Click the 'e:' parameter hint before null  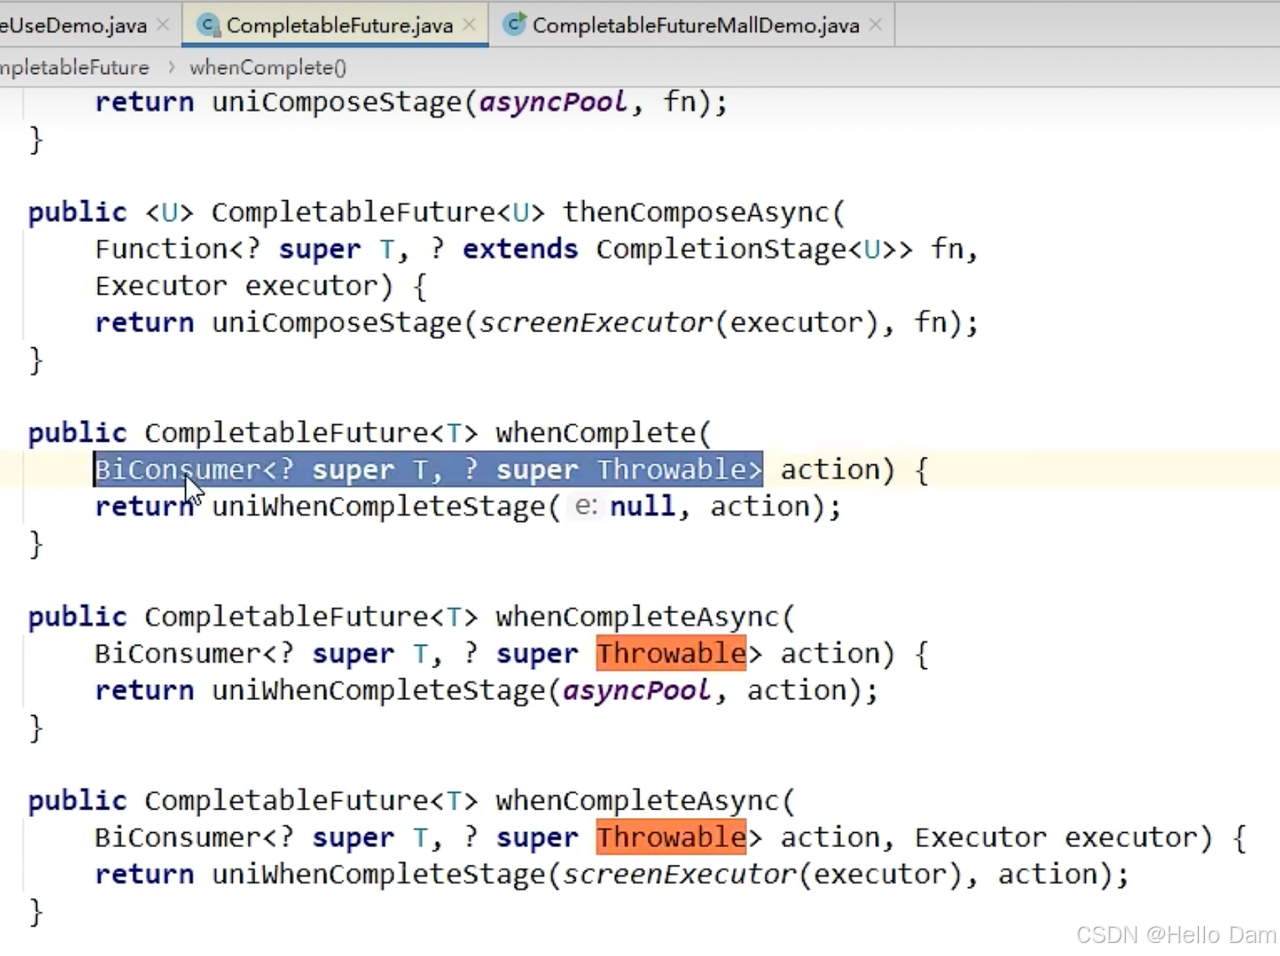(x=586, y=506)
